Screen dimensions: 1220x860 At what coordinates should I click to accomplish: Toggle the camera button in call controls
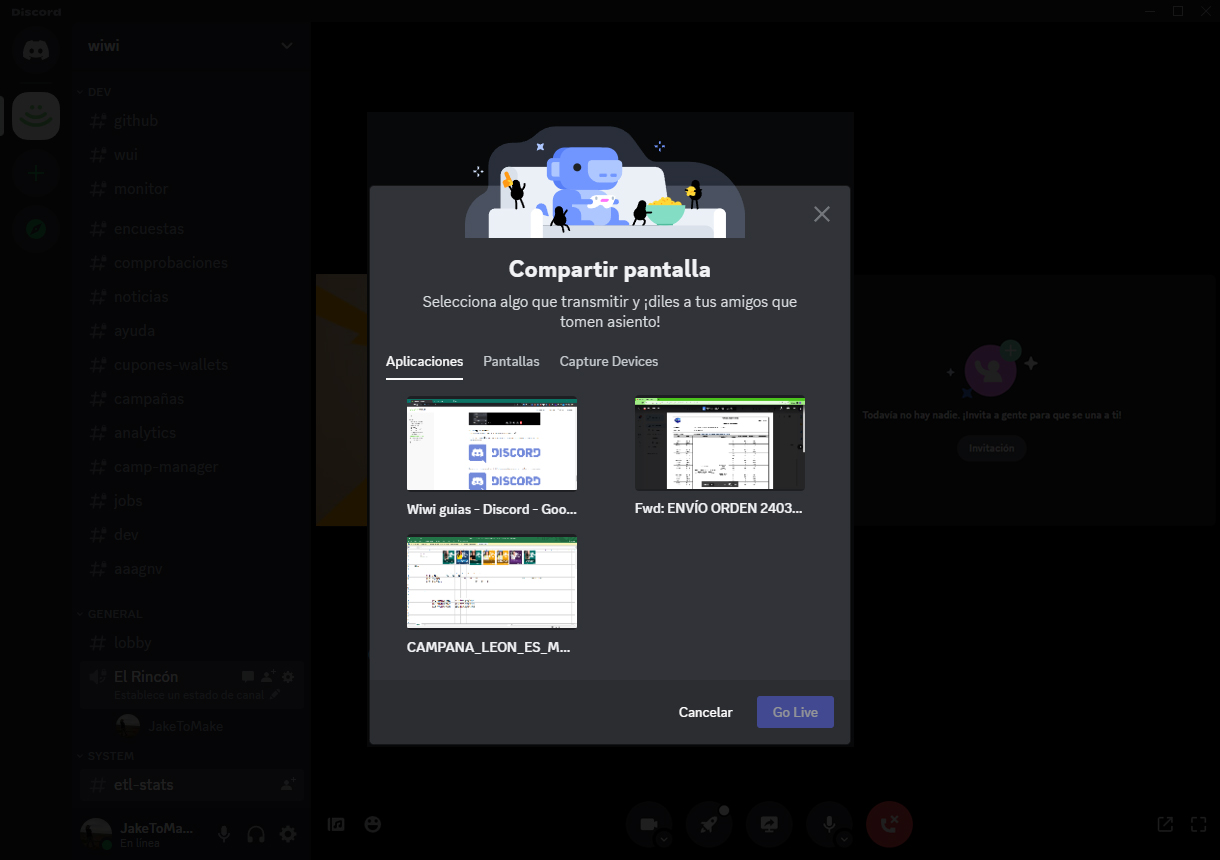click(x=647, y=824)
